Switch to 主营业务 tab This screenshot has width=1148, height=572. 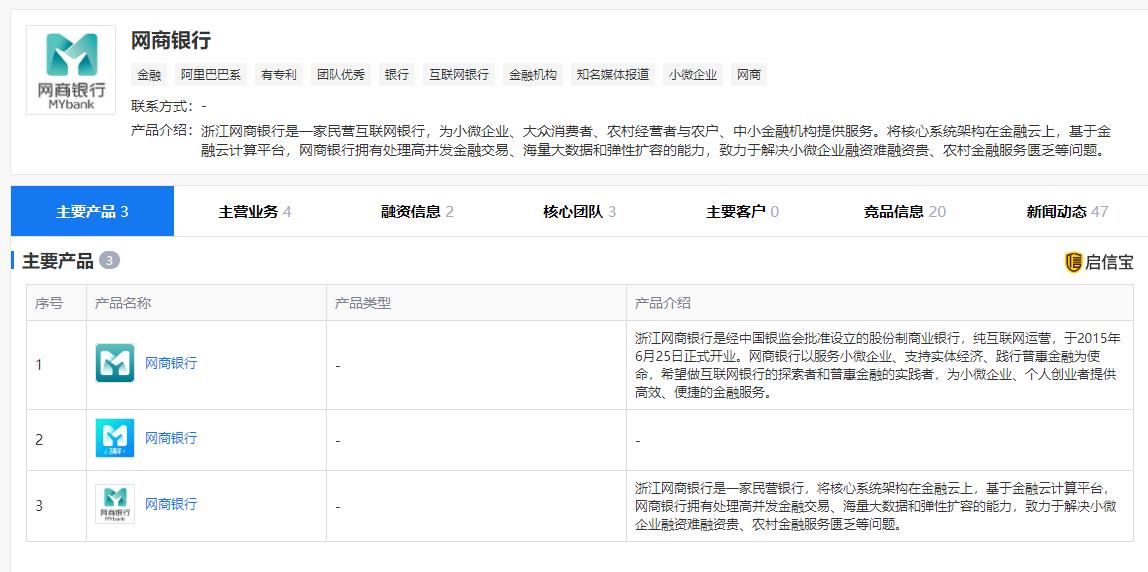pos(255,212)
